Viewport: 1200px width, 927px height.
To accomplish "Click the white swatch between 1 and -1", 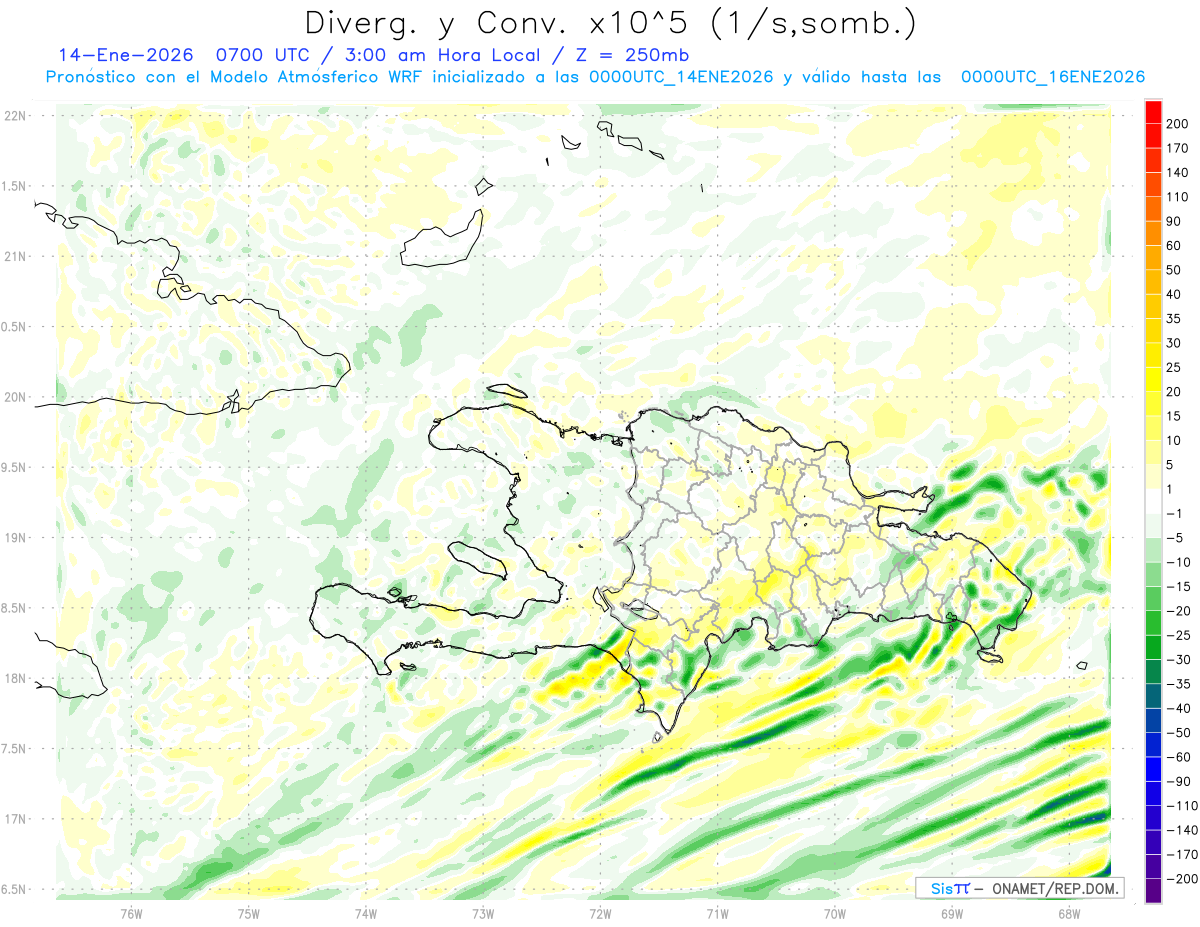I will tap(1153, 501).
